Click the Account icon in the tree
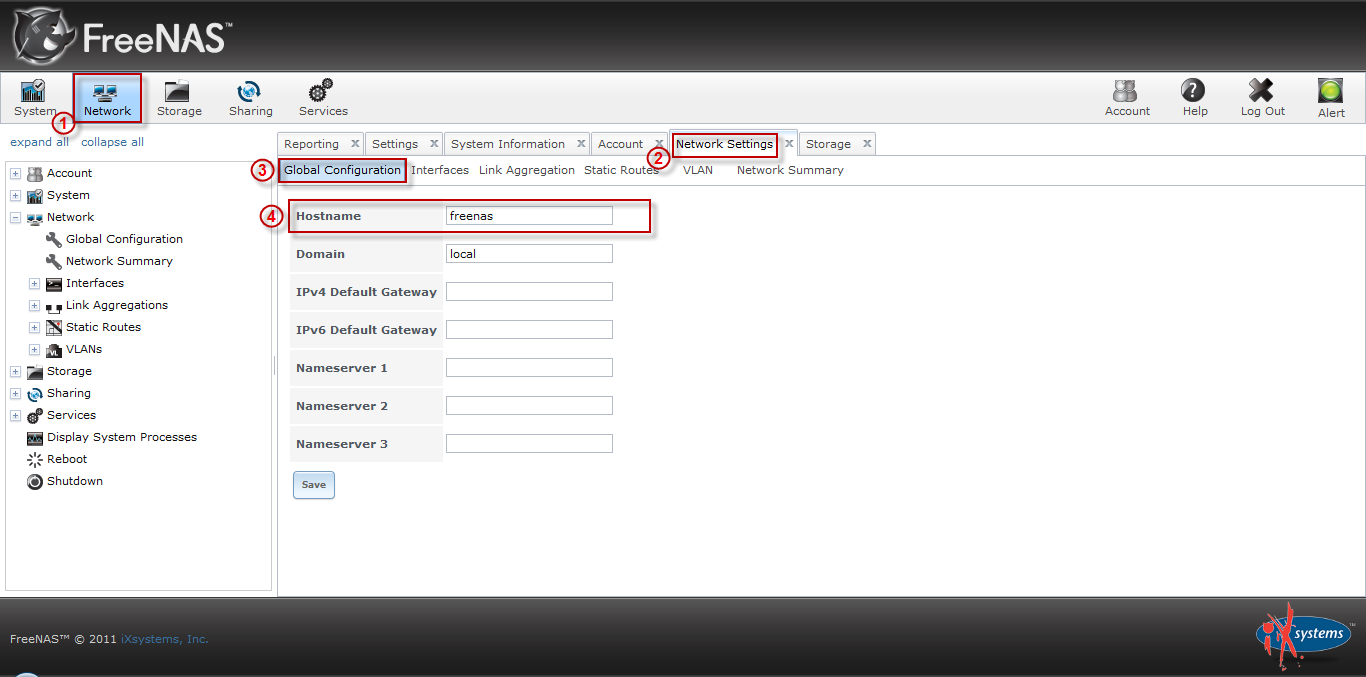Viewport: 1366px width, 677px height. click(35, 173)
